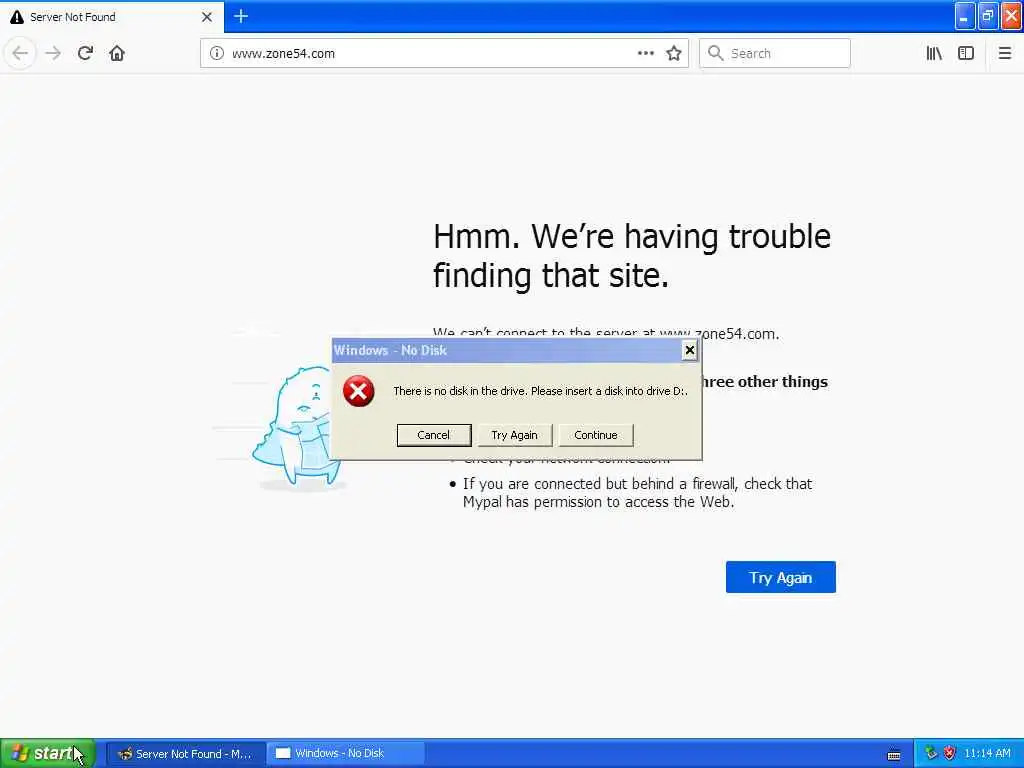Switch to Server Not Found taskbar item
The height and width of the screenshot is (768, 1024).
[x=185, y=754]
